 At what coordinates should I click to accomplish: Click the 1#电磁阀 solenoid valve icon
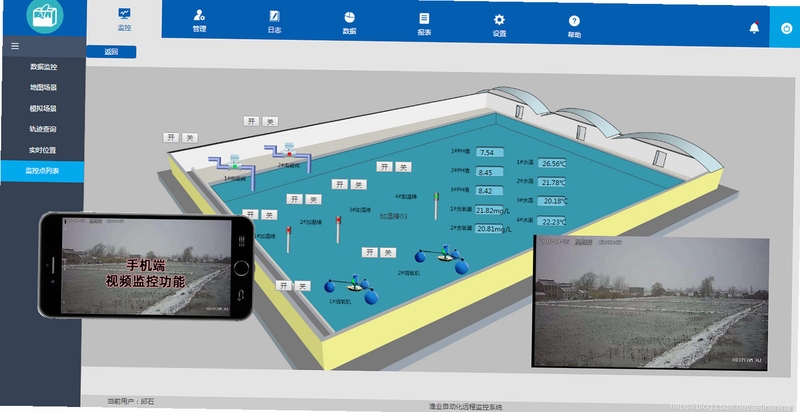[x=235, y=165]
